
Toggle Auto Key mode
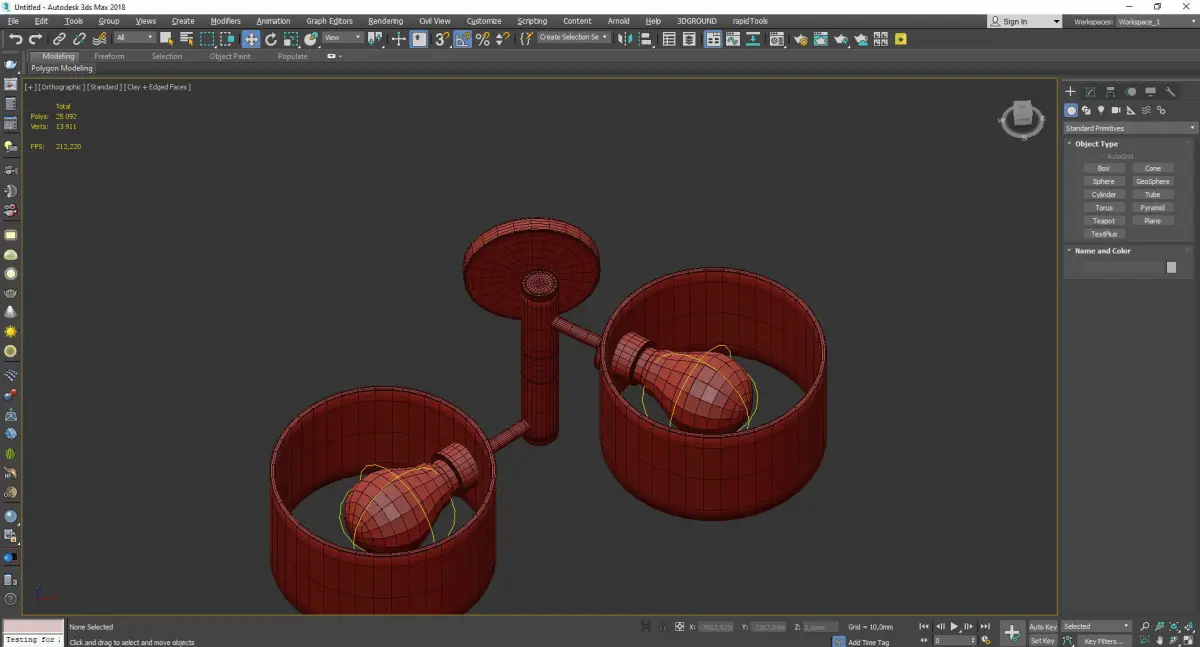[x=1043, y=627]
